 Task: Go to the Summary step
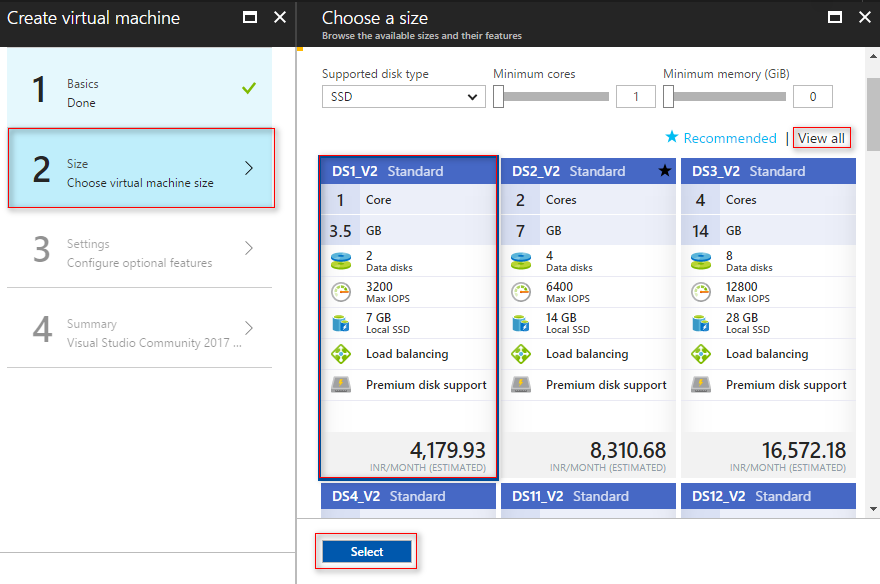[x=141, y=330]
